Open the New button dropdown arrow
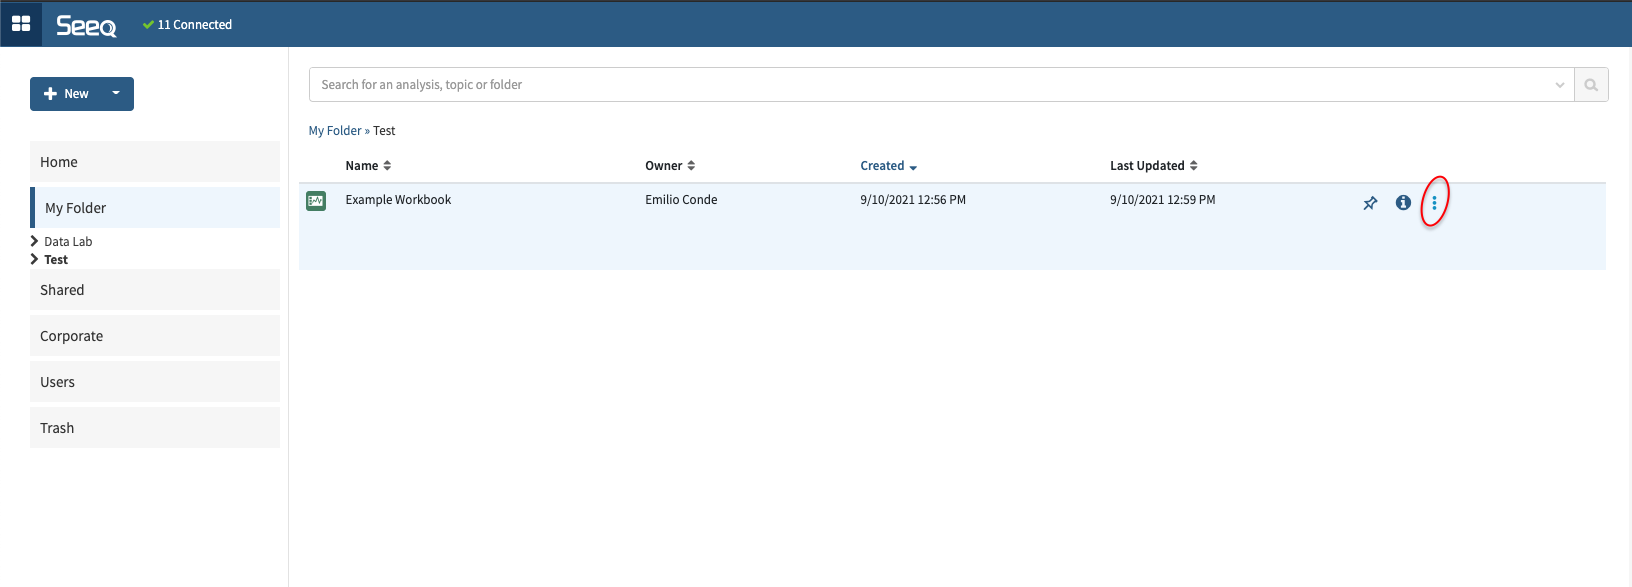The image size is (1632, 587). (x=116, y=94)
